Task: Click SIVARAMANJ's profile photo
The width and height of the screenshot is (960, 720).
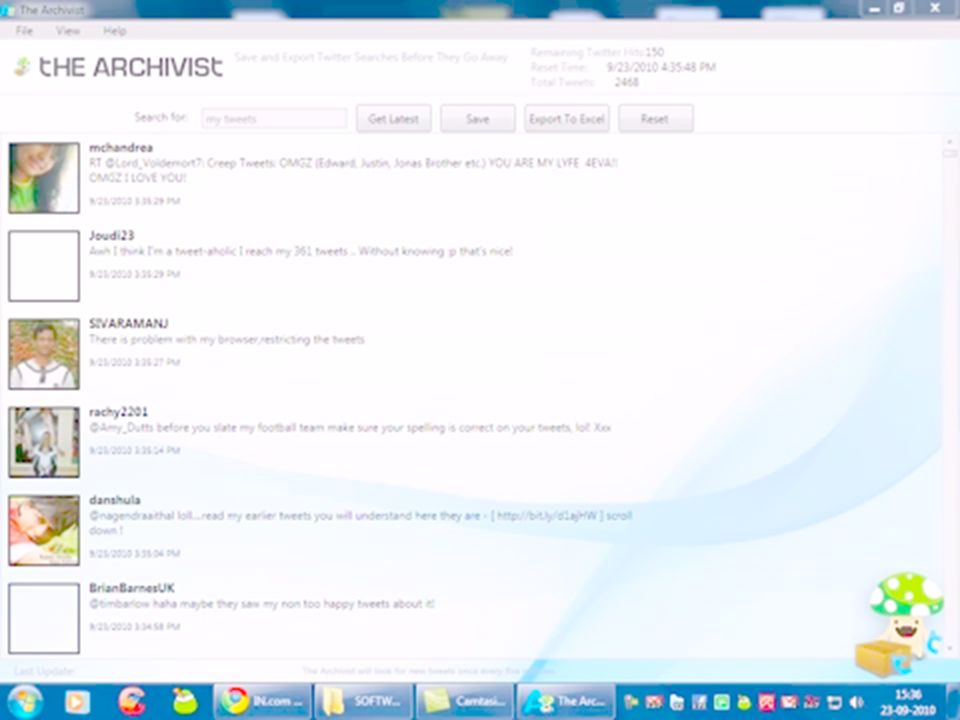Action: (x=44, y=354)
